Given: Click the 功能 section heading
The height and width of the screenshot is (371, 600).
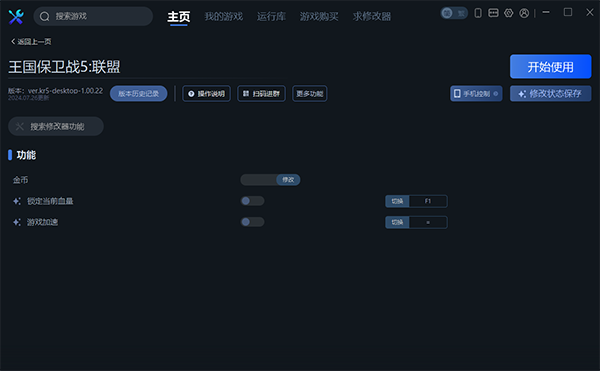Looking at the screenshot, I should (26, 155).
